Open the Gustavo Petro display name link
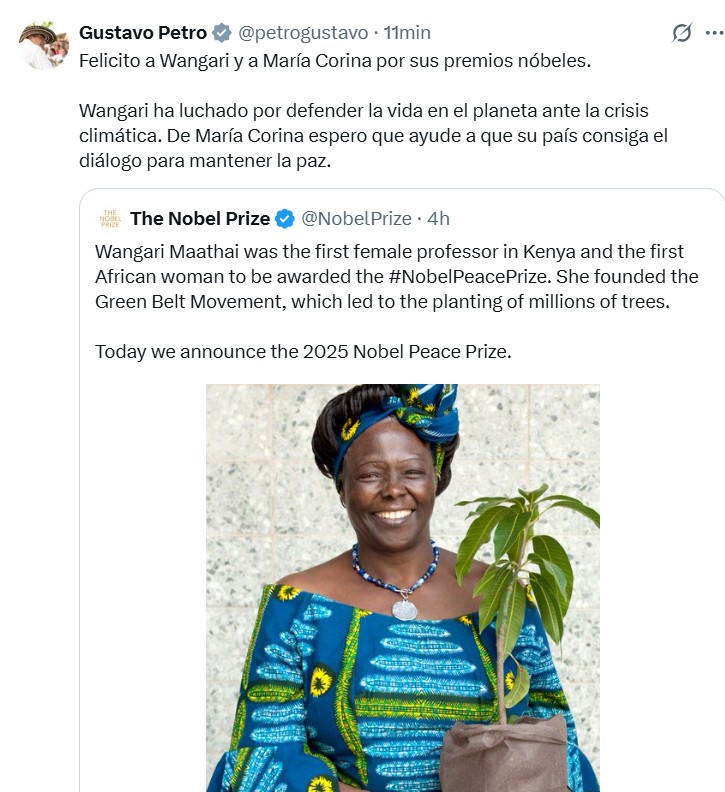Screen dimensions: 725x792 pos(143,33)
